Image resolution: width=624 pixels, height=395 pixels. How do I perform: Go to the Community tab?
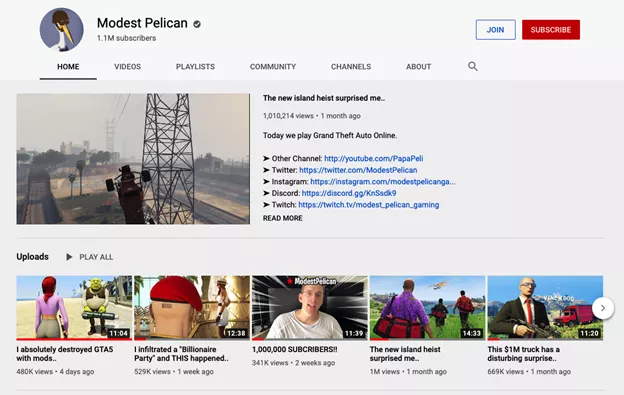273,66
